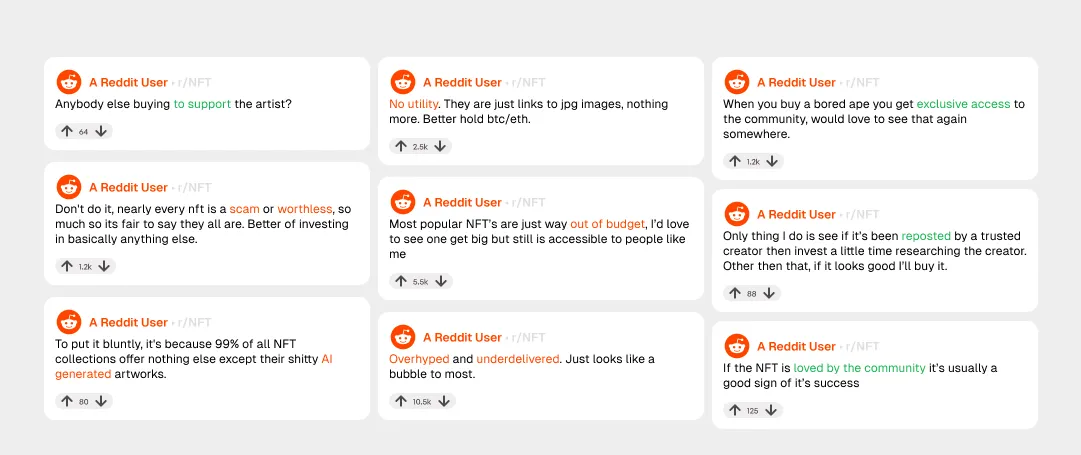
Task: Open r/NFT link on 'Overhyped' post
Action: tap(529, 338)
